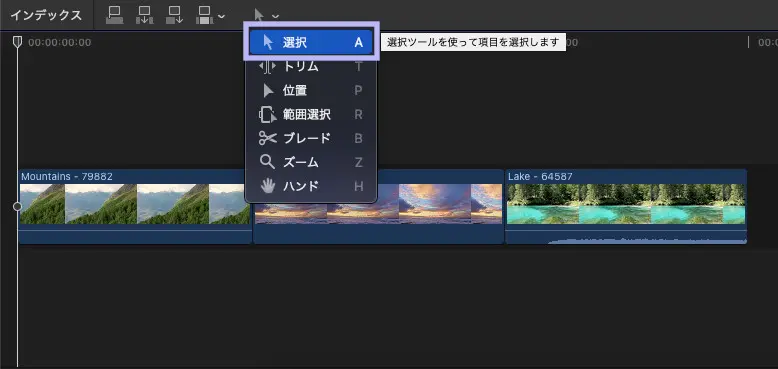Screen dimensions: 778x369
Task: Click the insert clip toolbar icon
Action: [145, 15]
